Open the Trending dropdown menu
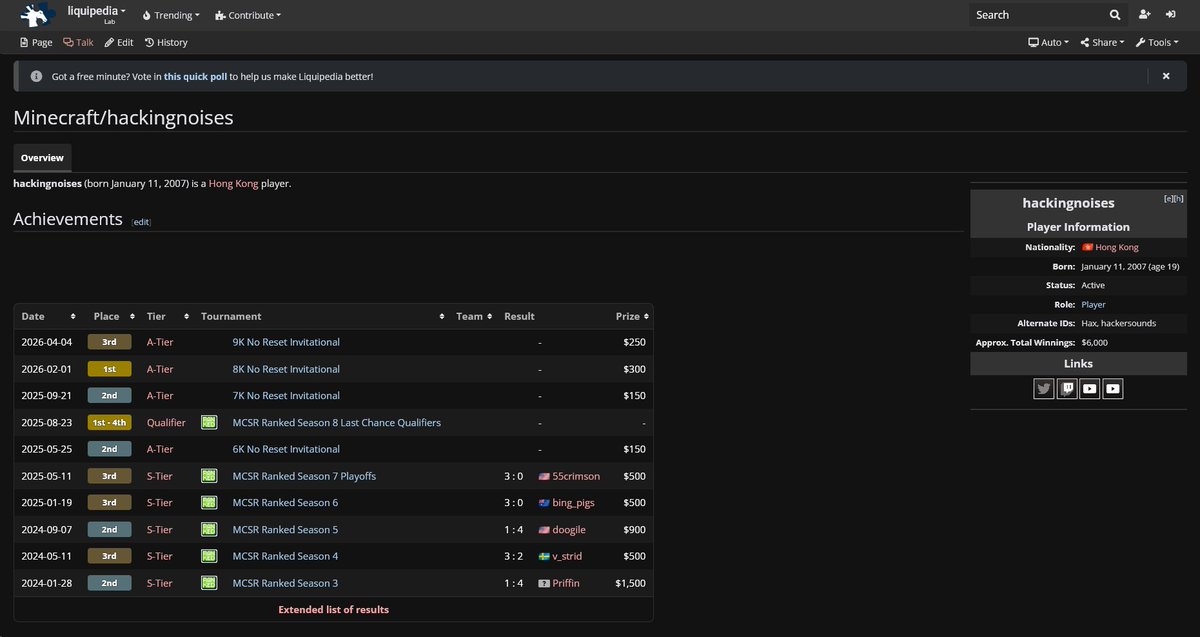 point(171,15)
